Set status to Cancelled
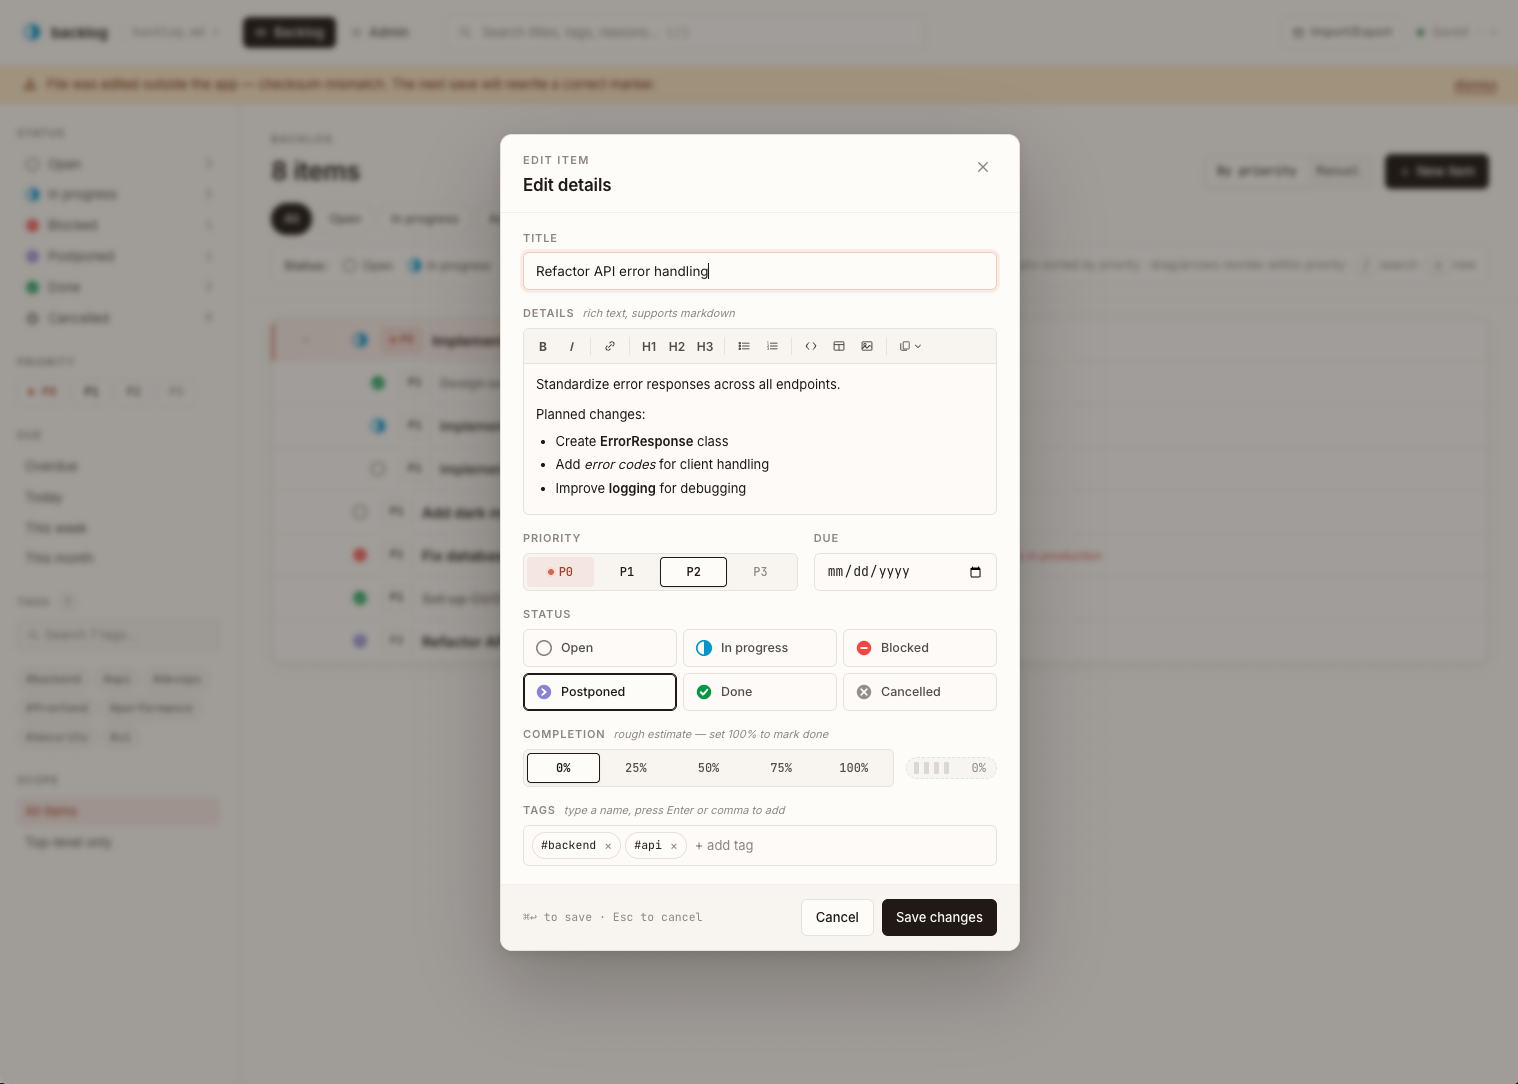The height and width of the screenshot is (1084, 1518). click(x=920, y=692)
